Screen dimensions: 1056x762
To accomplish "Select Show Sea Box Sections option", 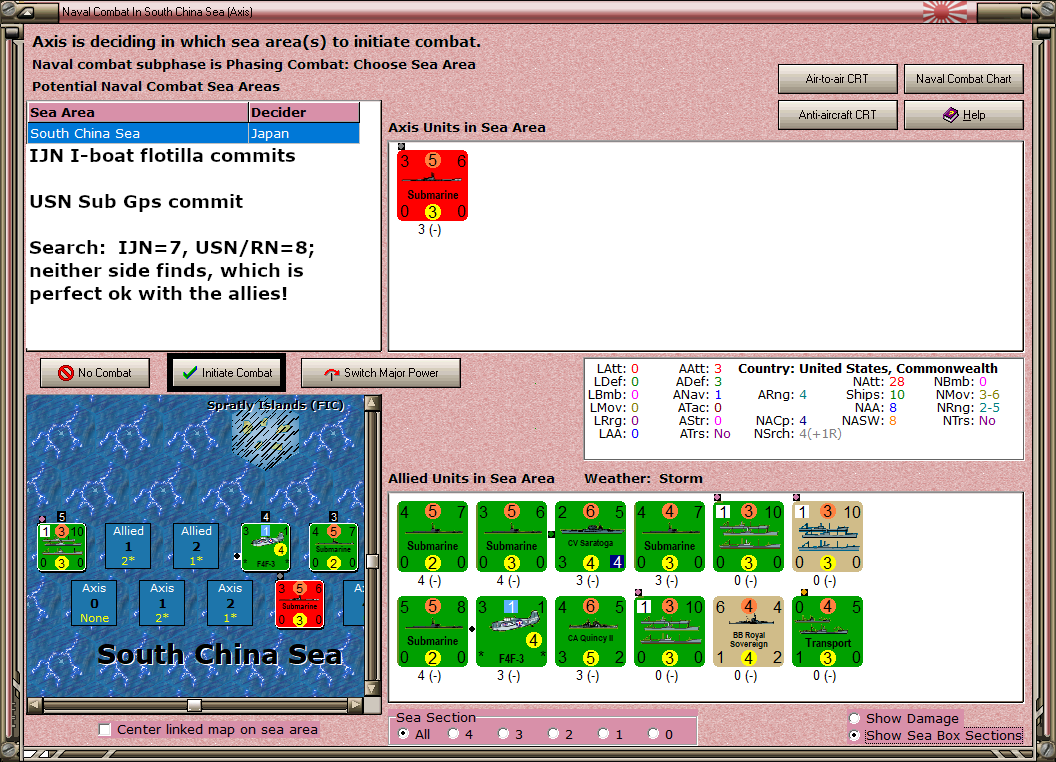I will (x=855, y=736).
